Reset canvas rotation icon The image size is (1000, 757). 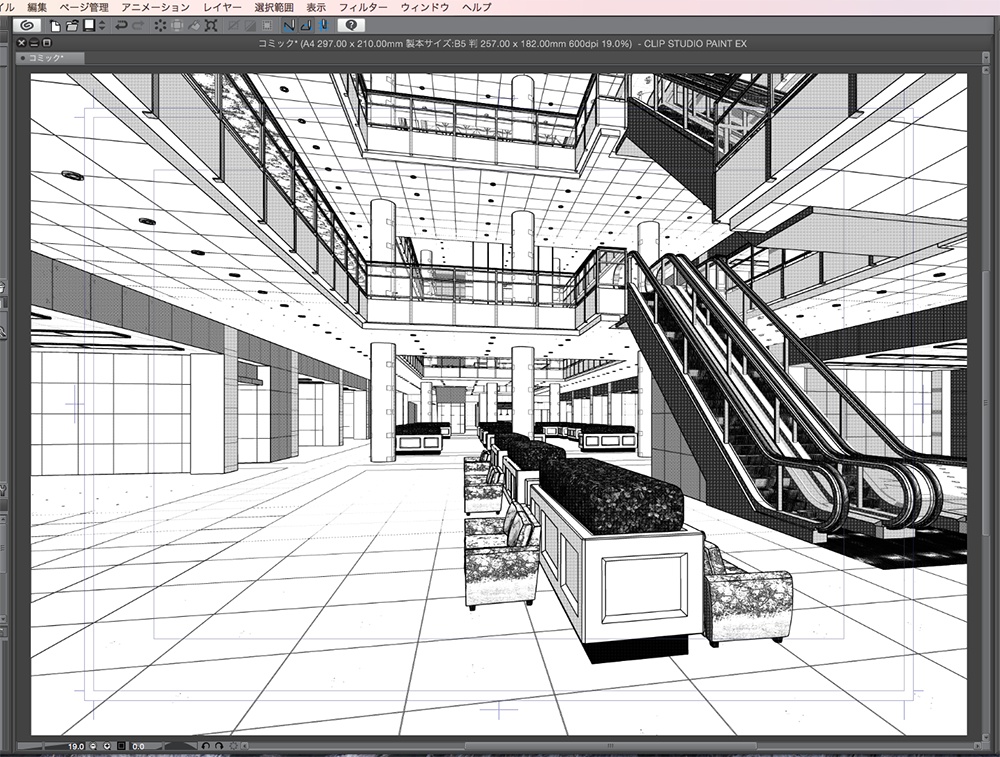pyautogui.click(x=233, y=746)
